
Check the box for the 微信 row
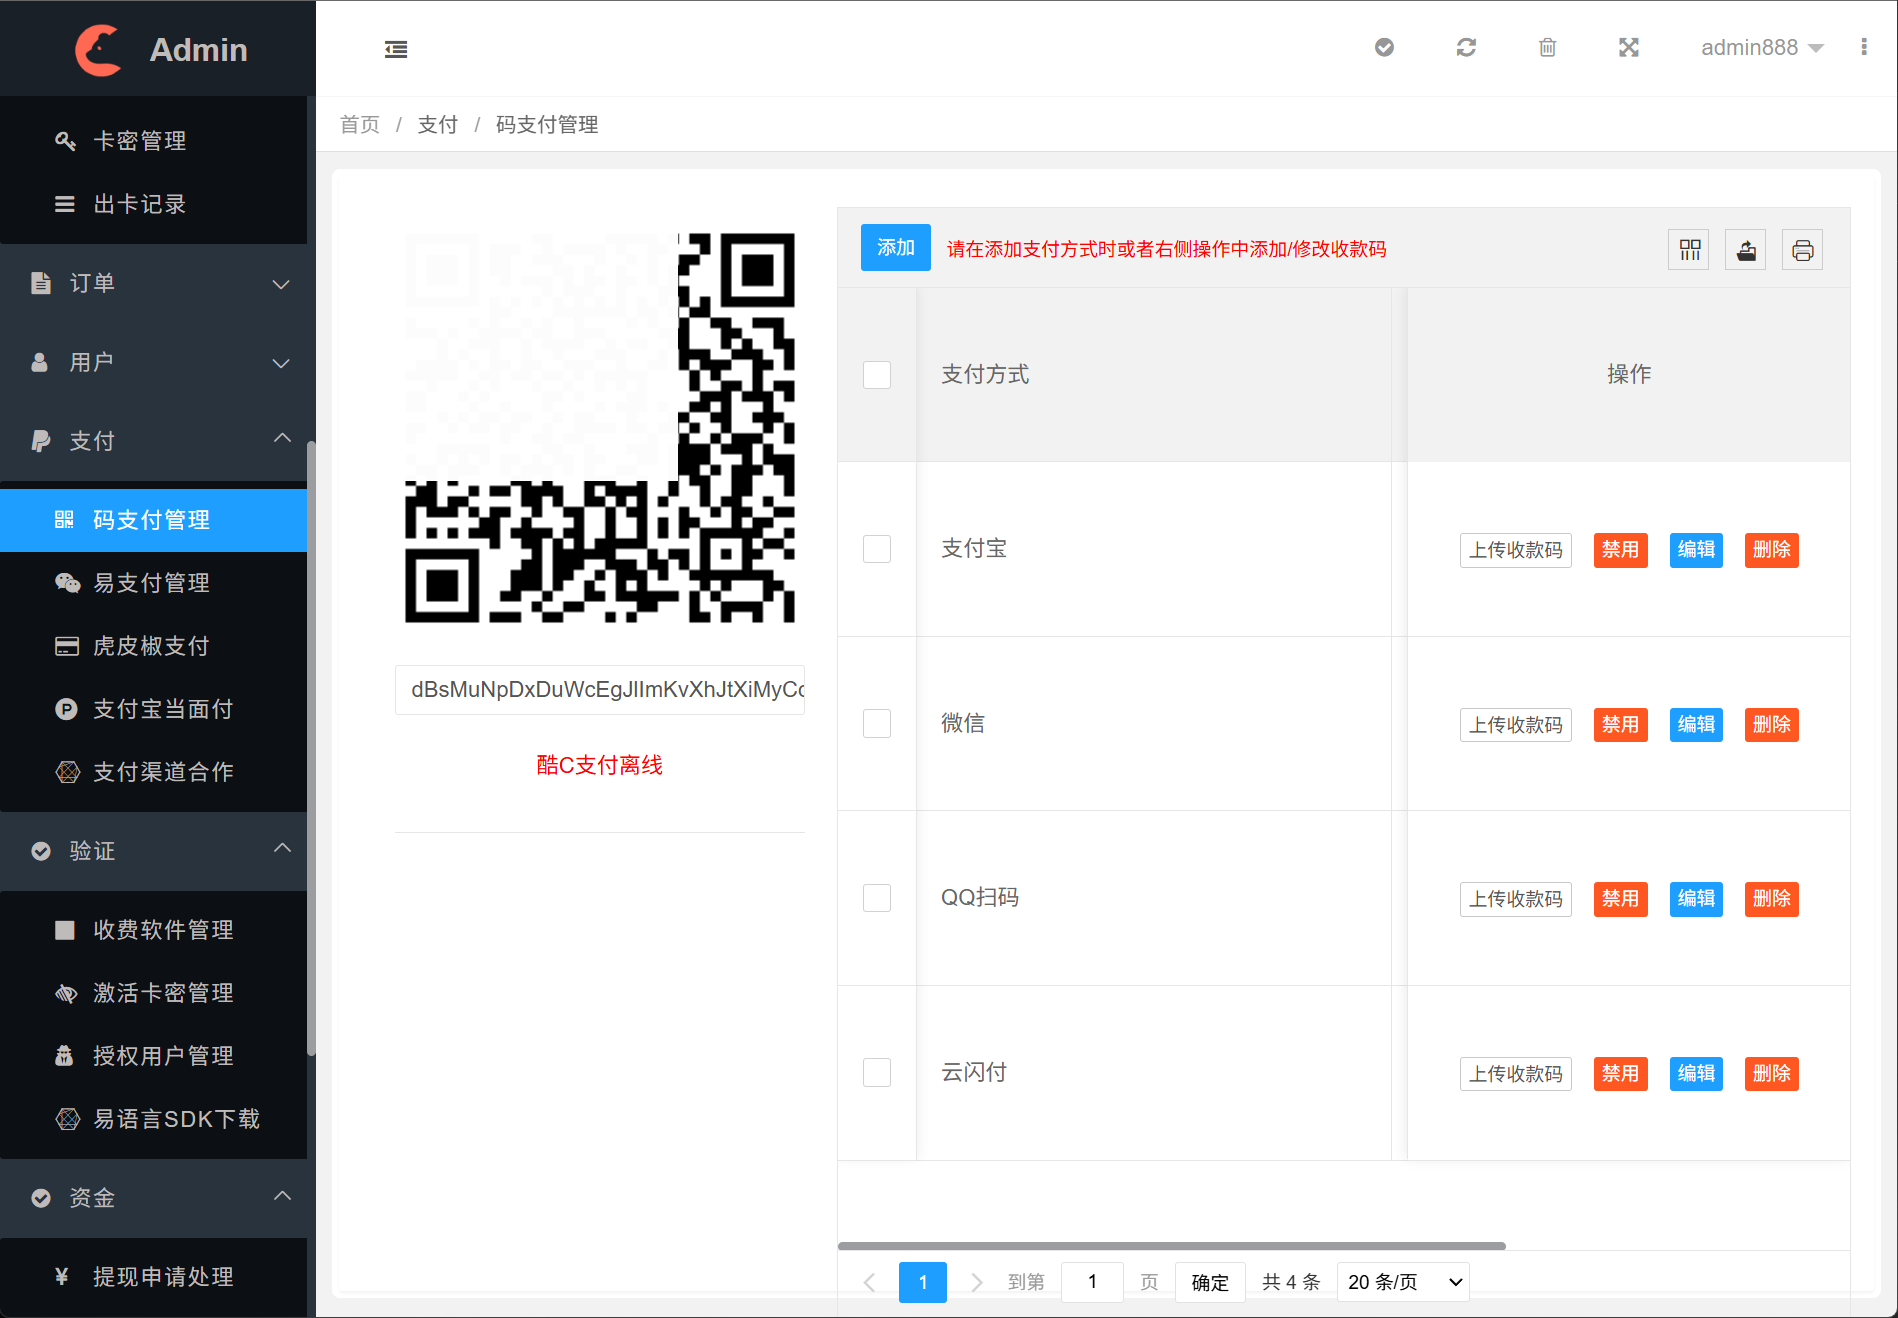(x=877, y=723)
